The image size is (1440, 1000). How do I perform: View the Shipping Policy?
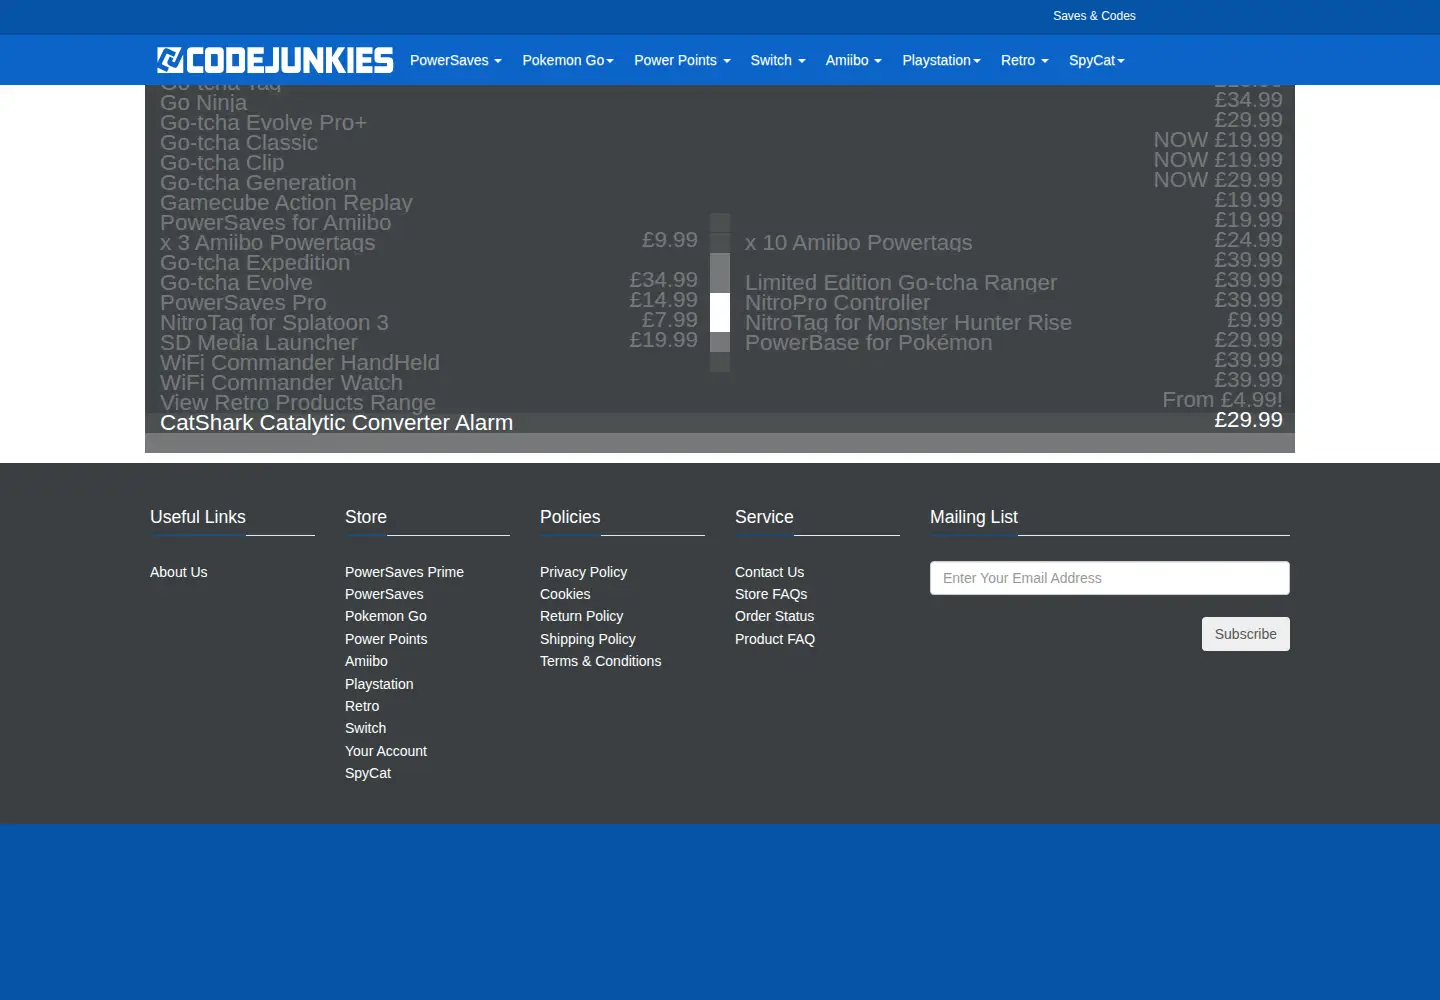pyautogui.click(x=588, y=639)
